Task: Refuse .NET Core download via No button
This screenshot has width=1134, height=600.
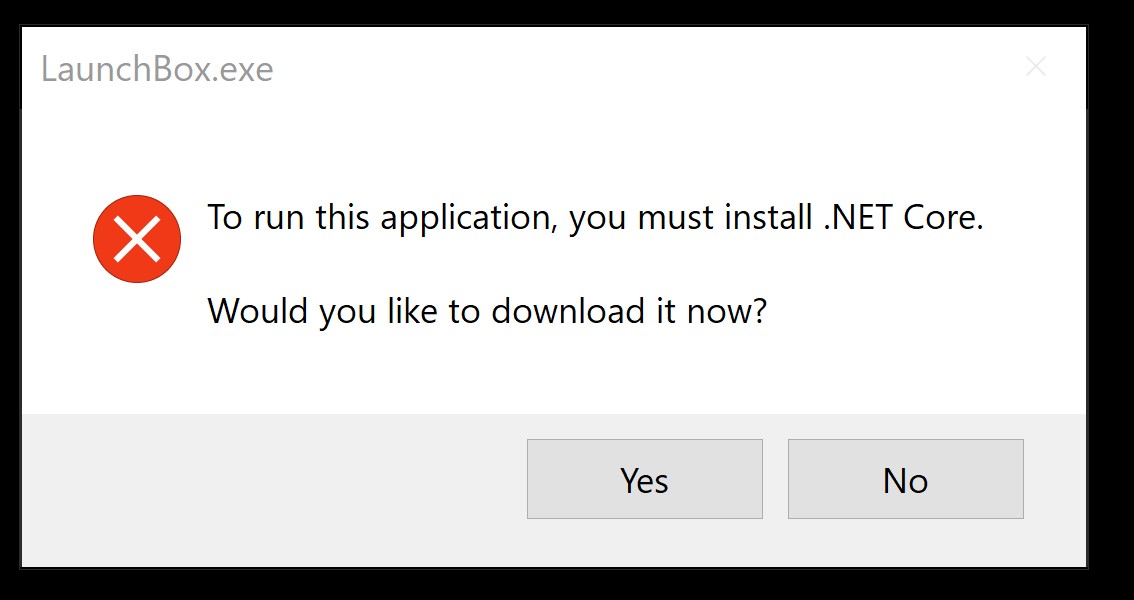Action: pyautogui.click(x=905, y=479)
